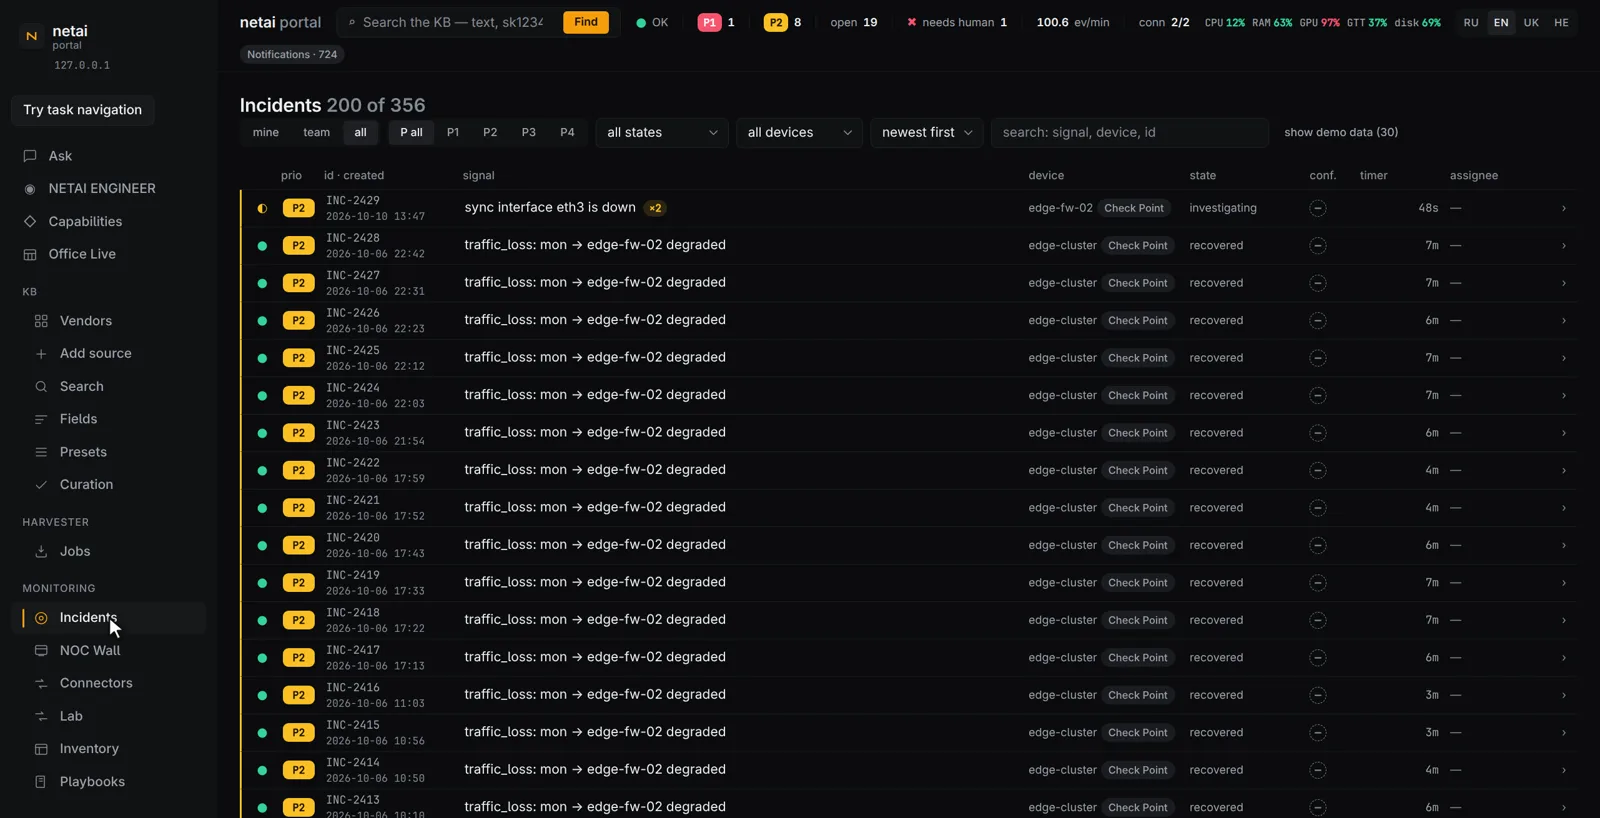Viewport: 1600px width, 818px height.
Task: Open the Notifications 724 pill
Action: pos(292,54)
